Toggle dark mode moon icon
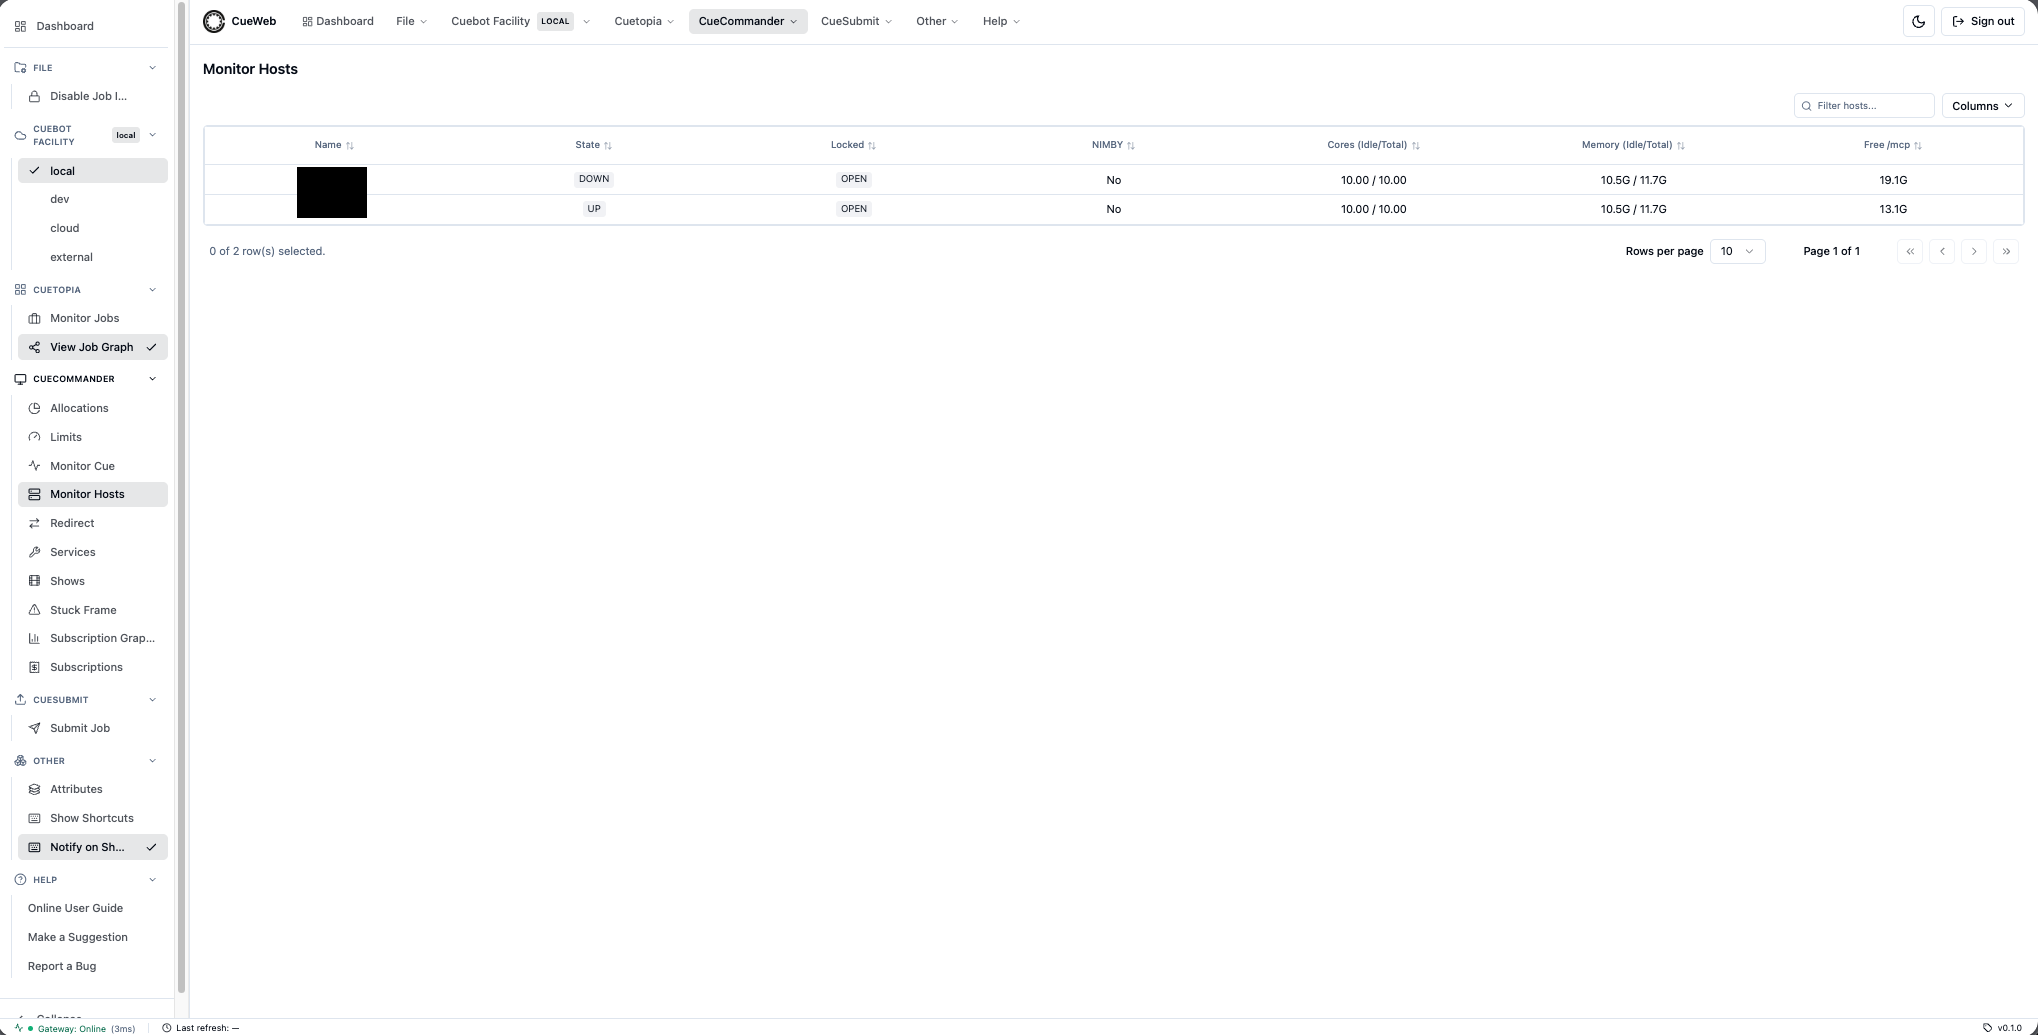2038x1035 pixels. [1918, 21]
